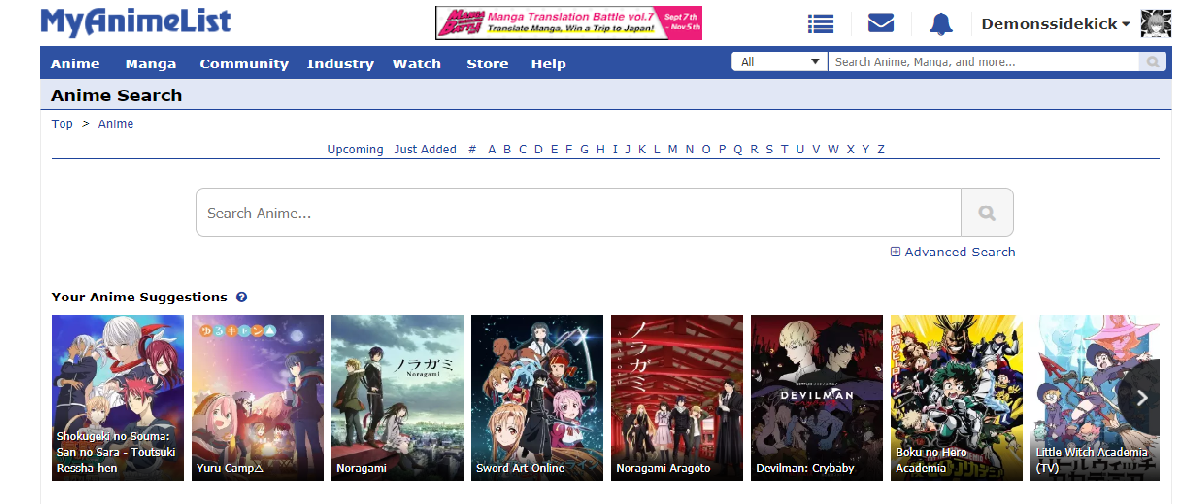The image size is (1182, 504).
Task: Browse anime starting with letter E
Action: 554,149
